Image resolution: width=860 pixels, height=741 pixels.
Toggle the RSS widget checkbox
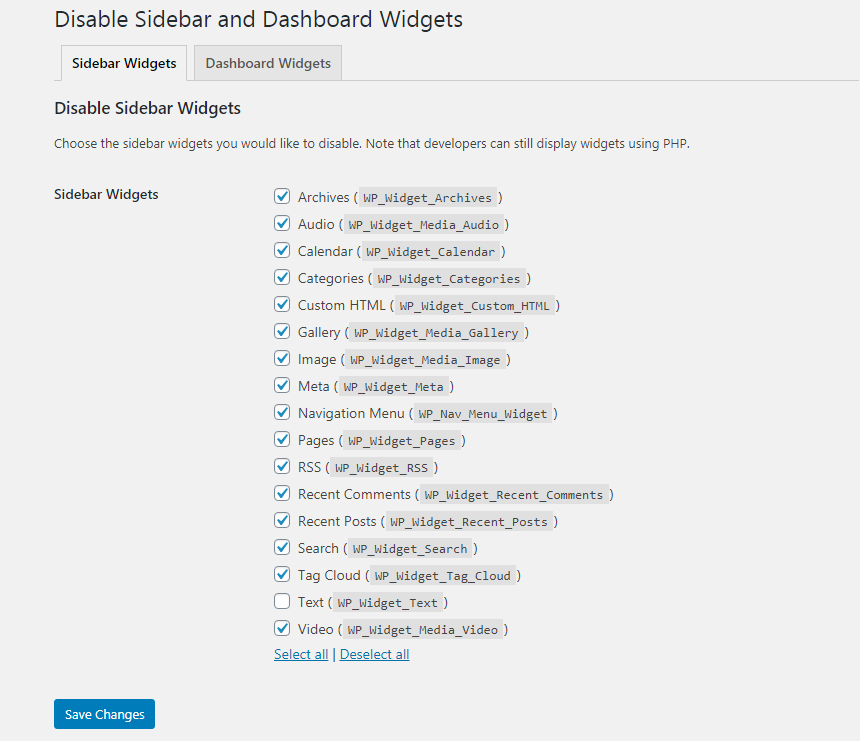282,467
